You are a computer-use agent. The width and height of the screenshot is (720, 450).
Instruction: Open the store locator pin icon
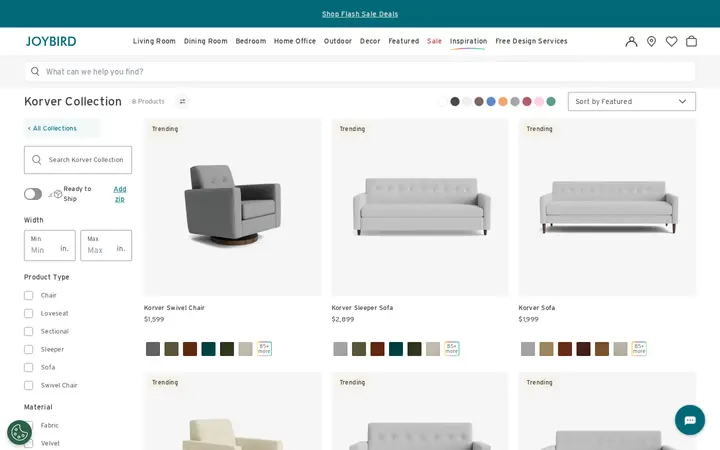651,41
